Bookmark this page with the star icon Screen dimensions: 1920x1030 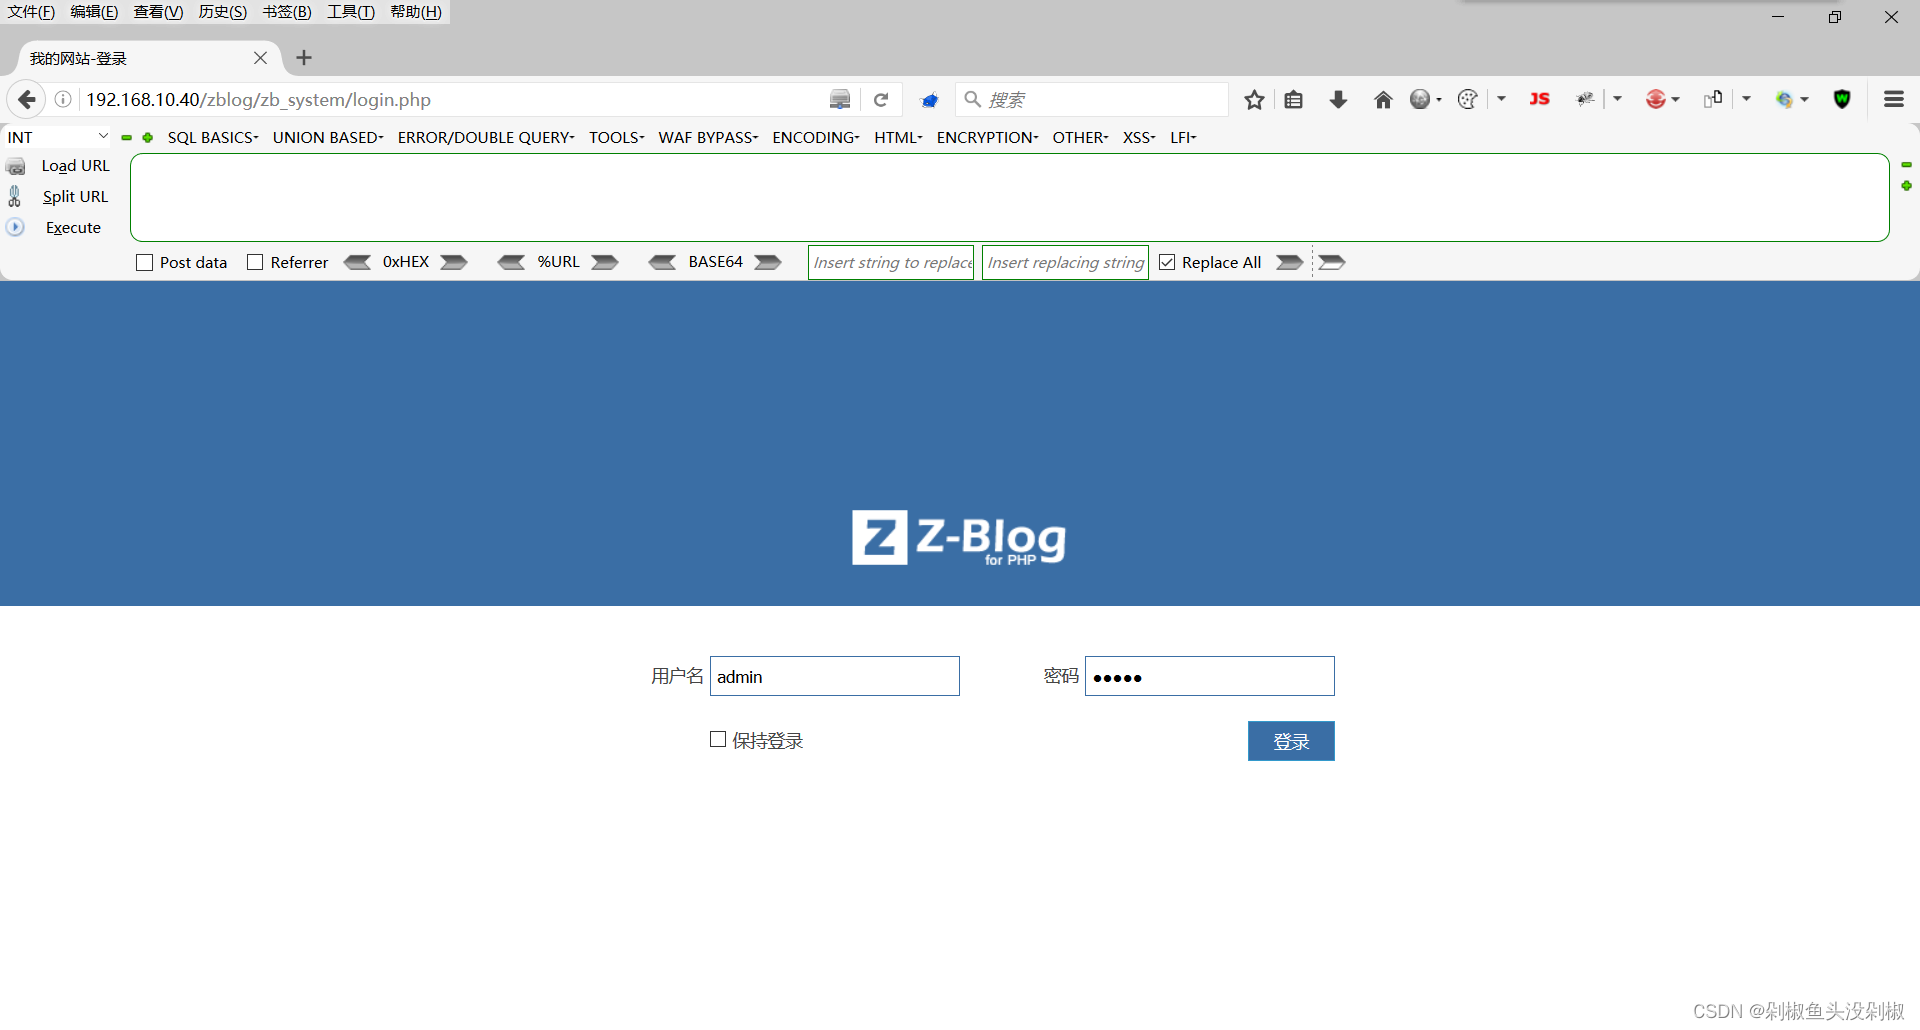pos(1254,99)
